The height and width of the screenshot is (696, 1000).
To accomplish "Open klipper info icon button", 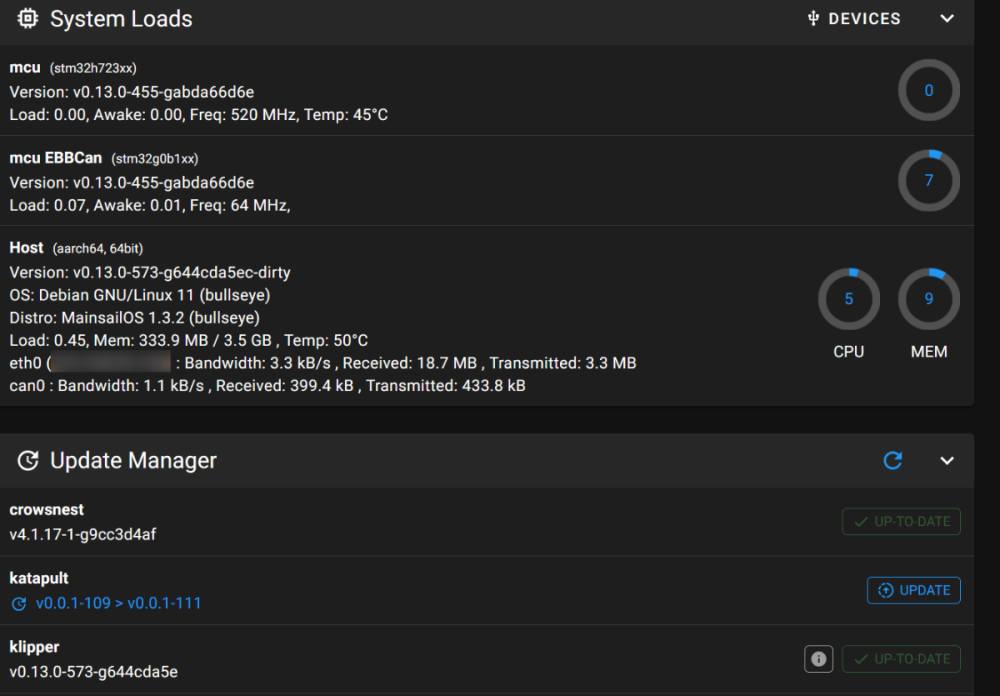I will click(x=818, y=659).
